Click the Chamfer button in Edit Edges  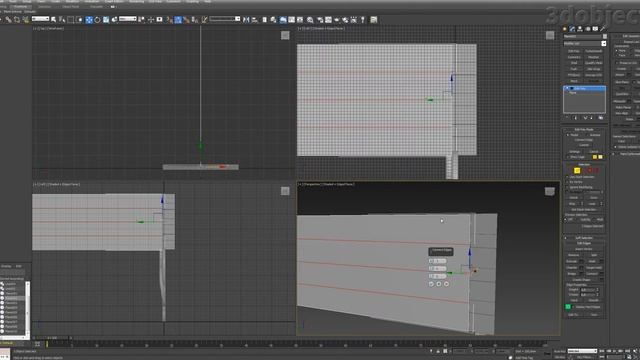572,268
